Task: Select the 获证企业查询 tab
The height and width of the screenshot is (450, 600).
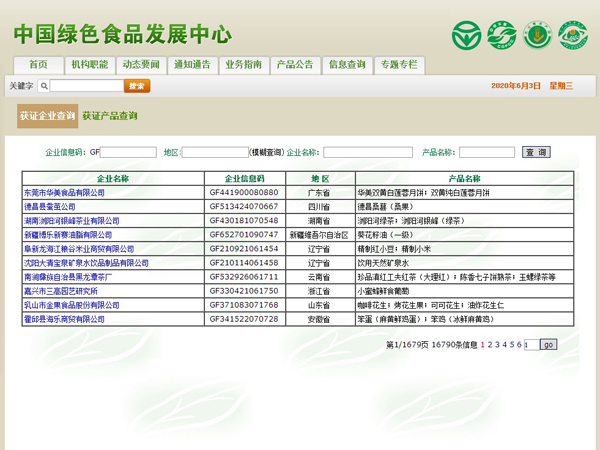Action: pos(47,116)
